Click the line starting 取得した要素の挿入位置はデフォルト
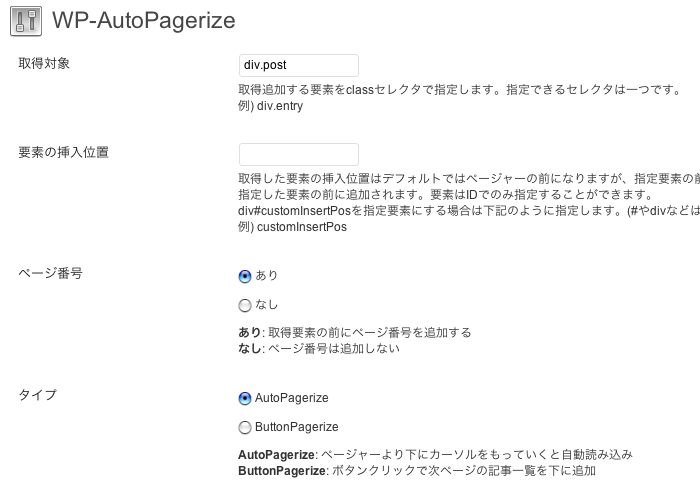700x490 pixels. [x=469, y=179]
